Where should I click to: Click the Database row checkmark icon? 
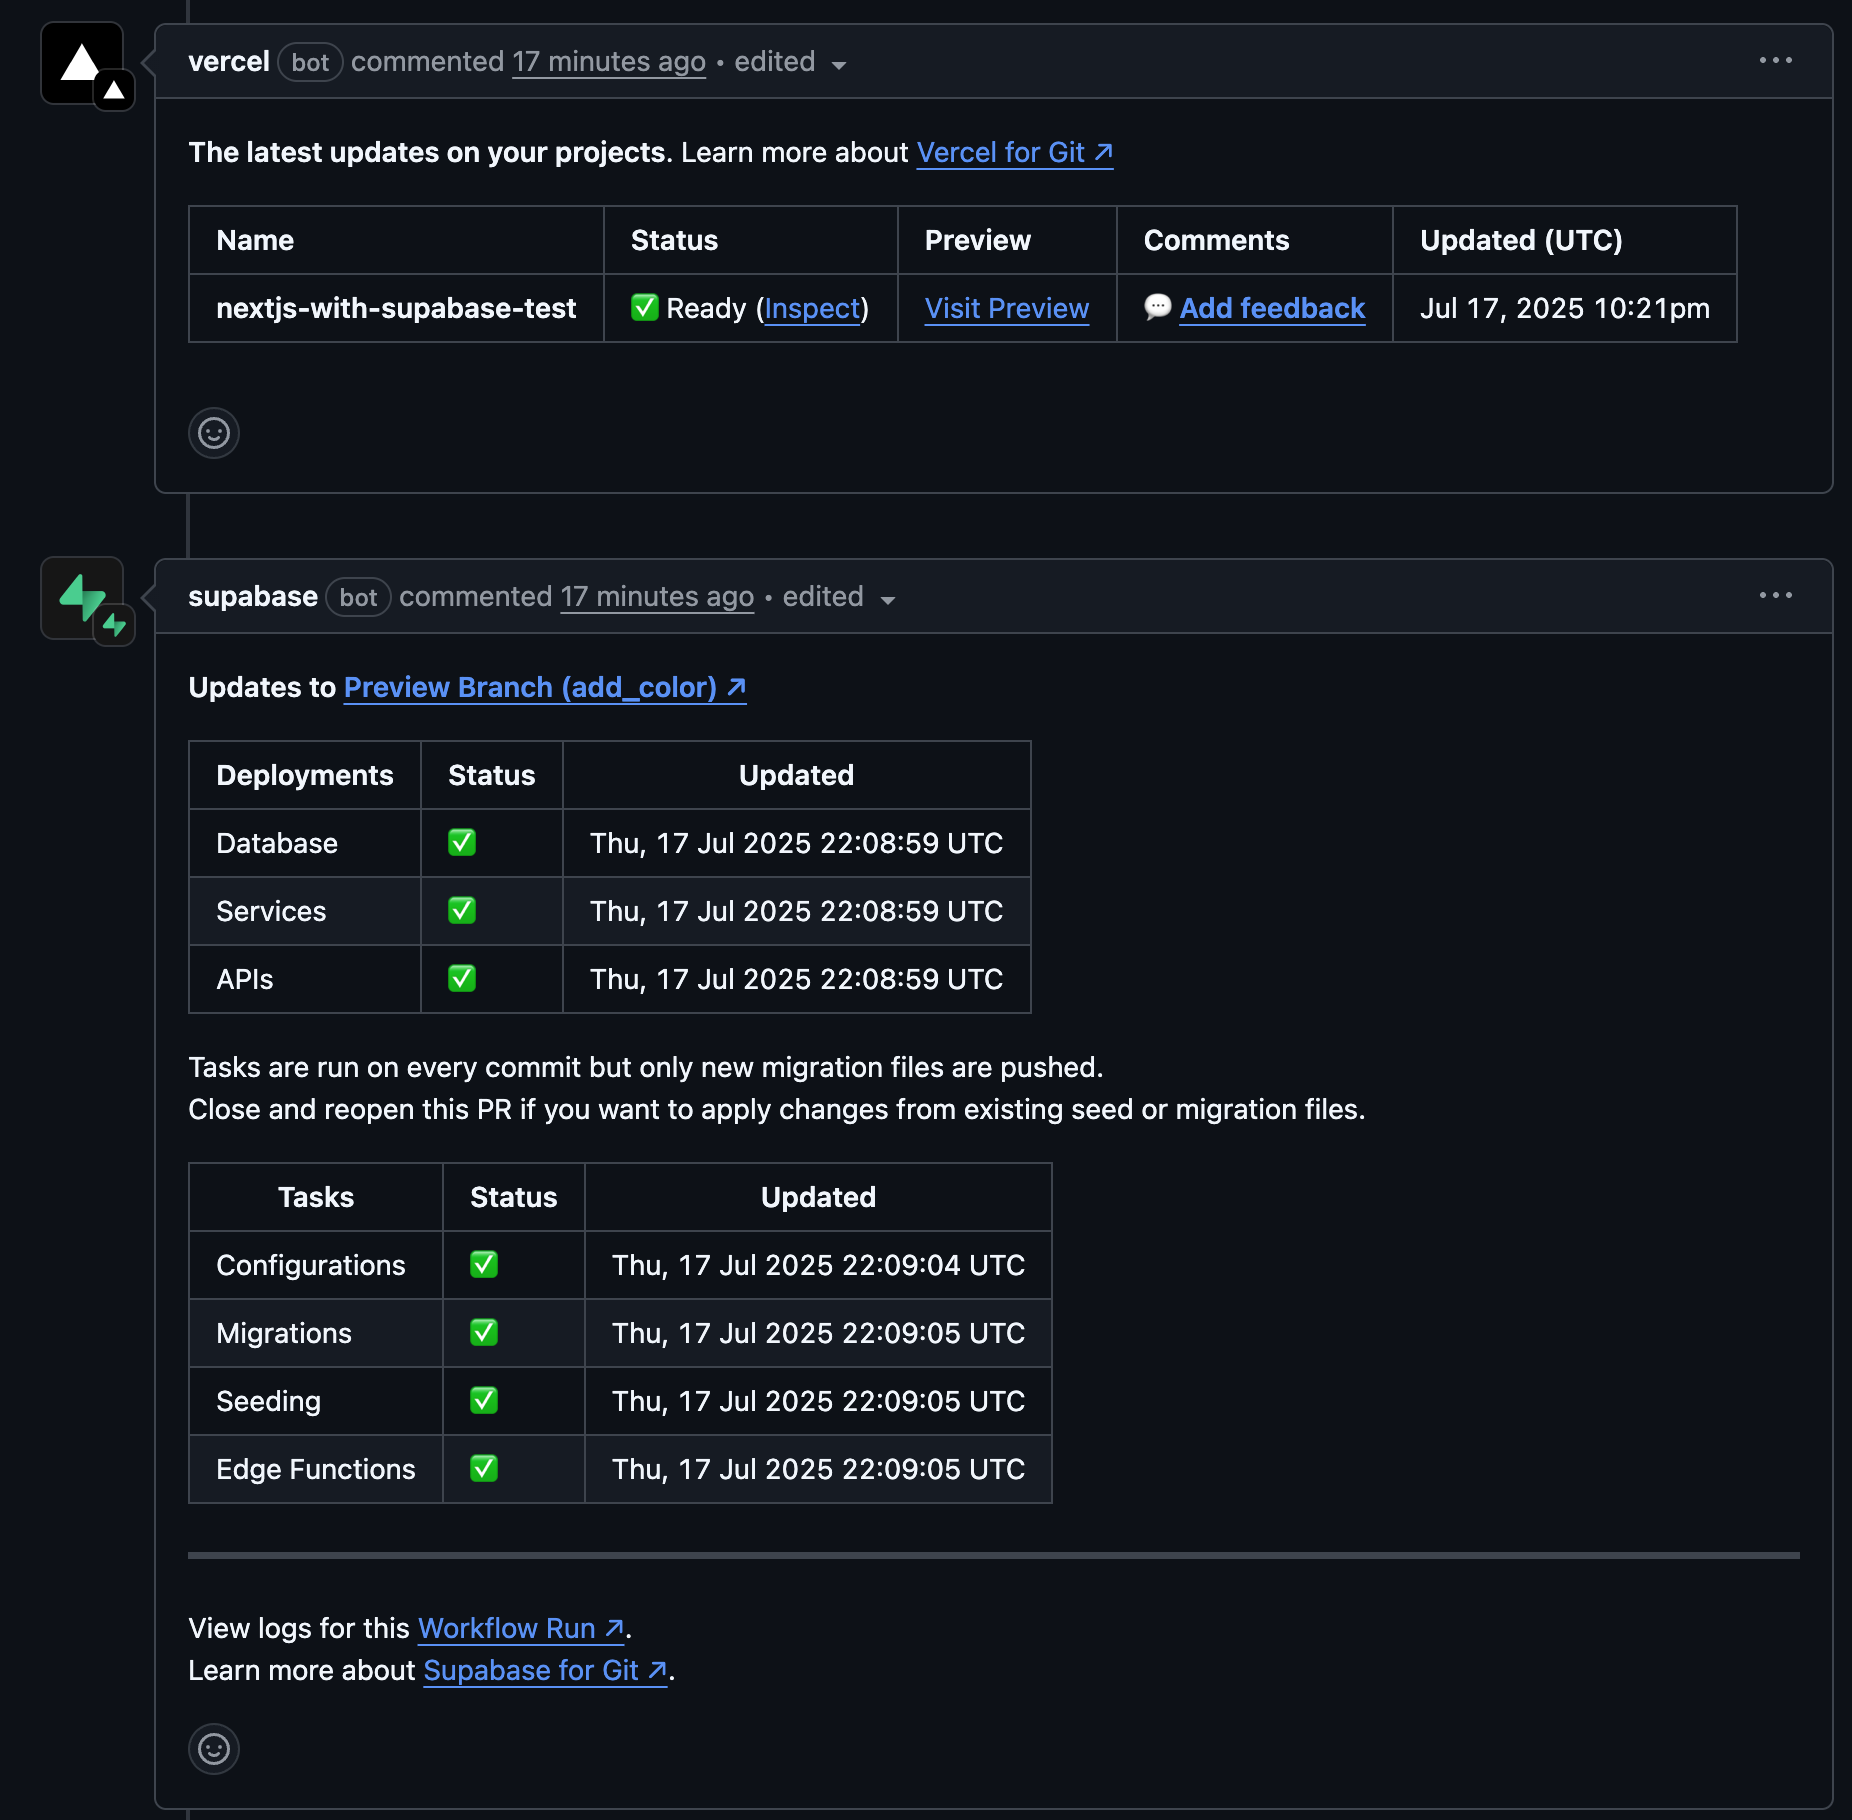[x=462, y=843]
